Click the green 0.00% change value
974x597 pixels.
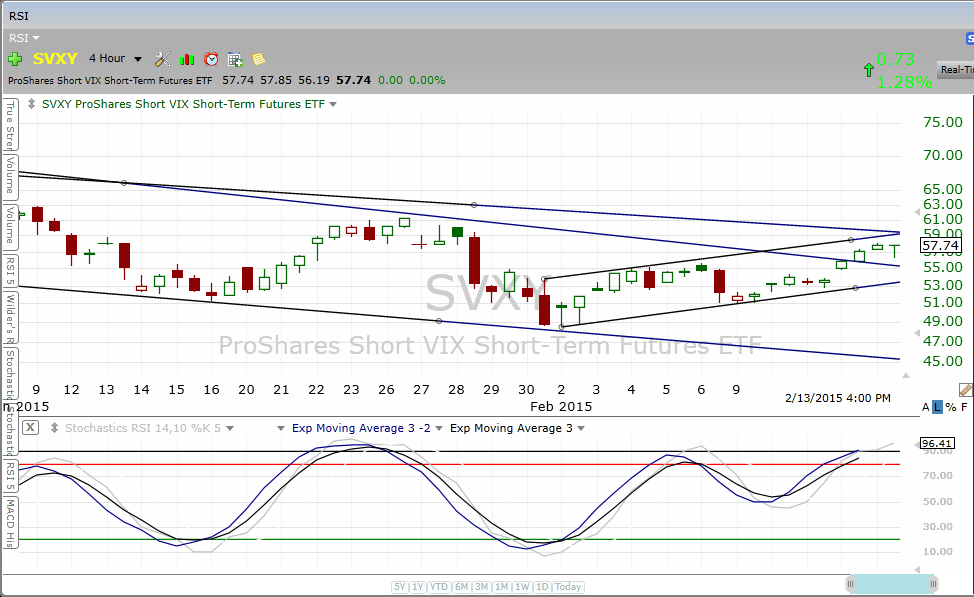tap(427, 80)
